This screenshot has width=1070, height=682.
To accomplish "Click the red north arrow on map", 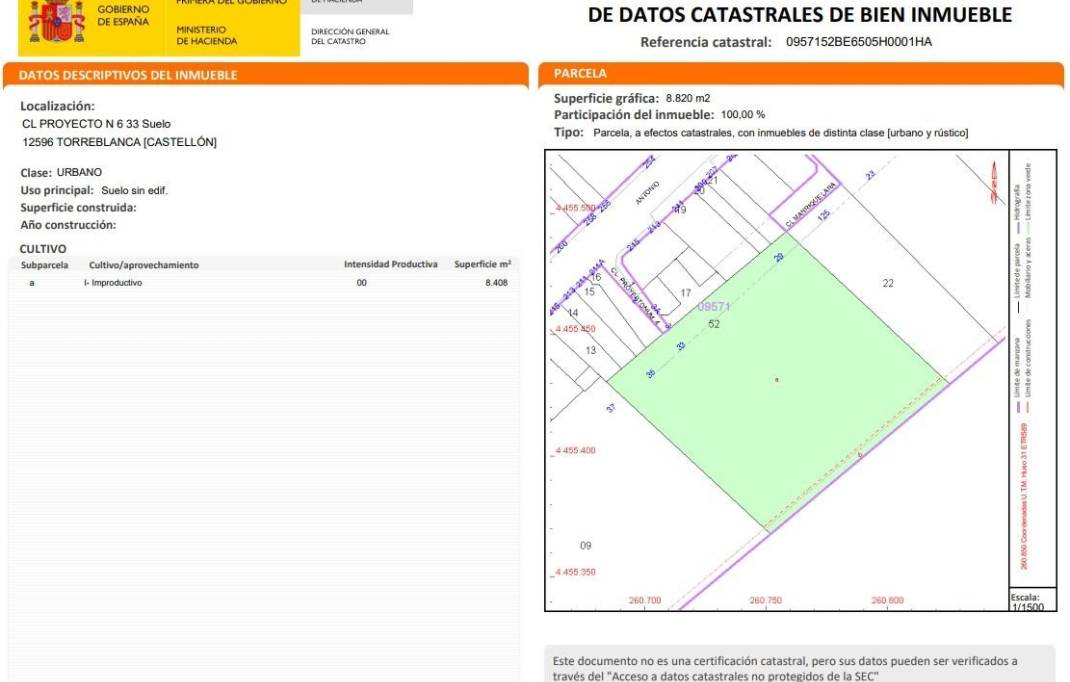I will point(992,186).
